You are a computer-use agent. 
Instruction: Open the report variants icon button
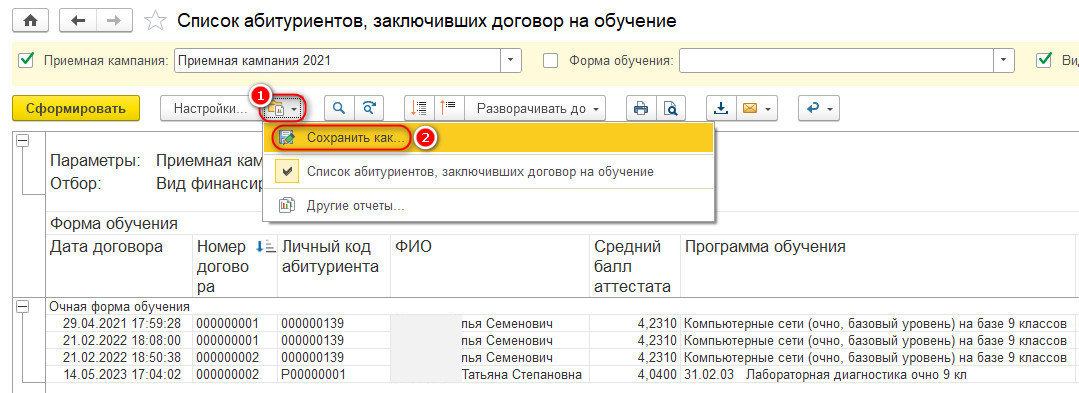[284, 108]
